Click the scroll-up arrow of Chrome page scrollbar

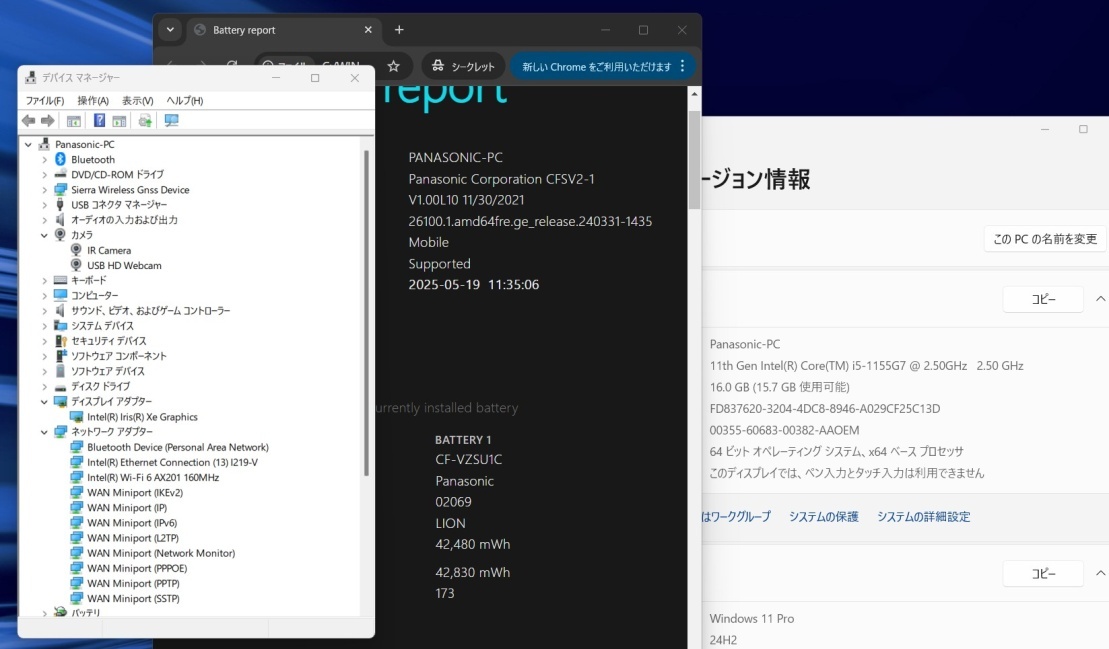point(694,94)
